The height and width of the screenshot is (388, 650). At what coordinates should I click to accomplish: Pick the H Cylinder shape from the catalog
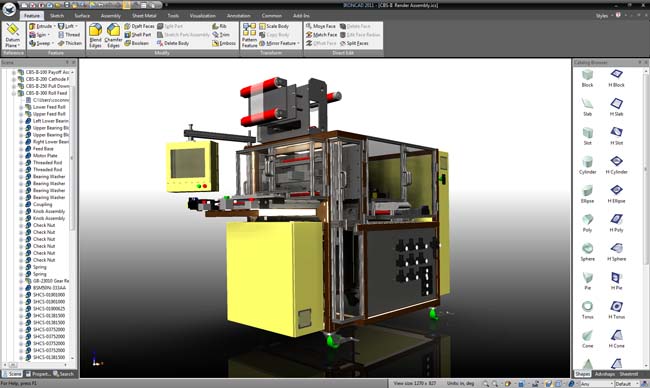pyautogui.click(x=616, y=165)
